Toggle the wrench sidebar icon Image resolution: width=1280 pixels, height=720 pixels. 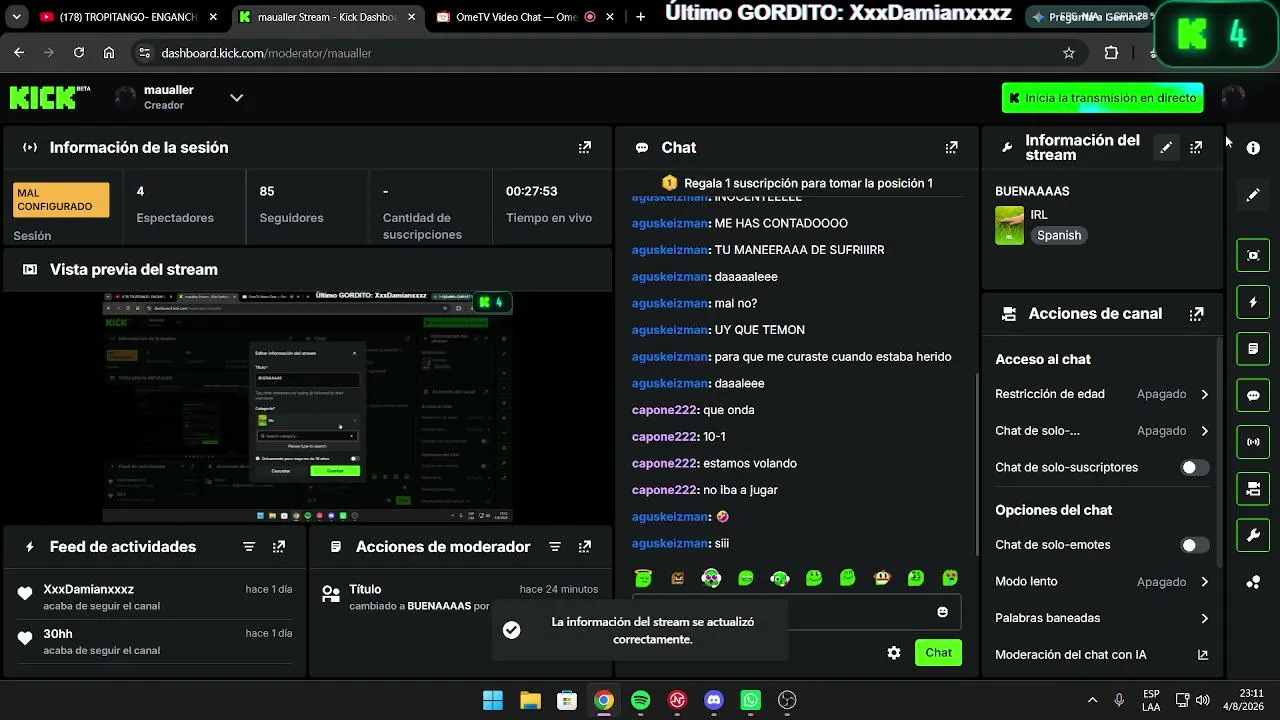coord(1253,536)
